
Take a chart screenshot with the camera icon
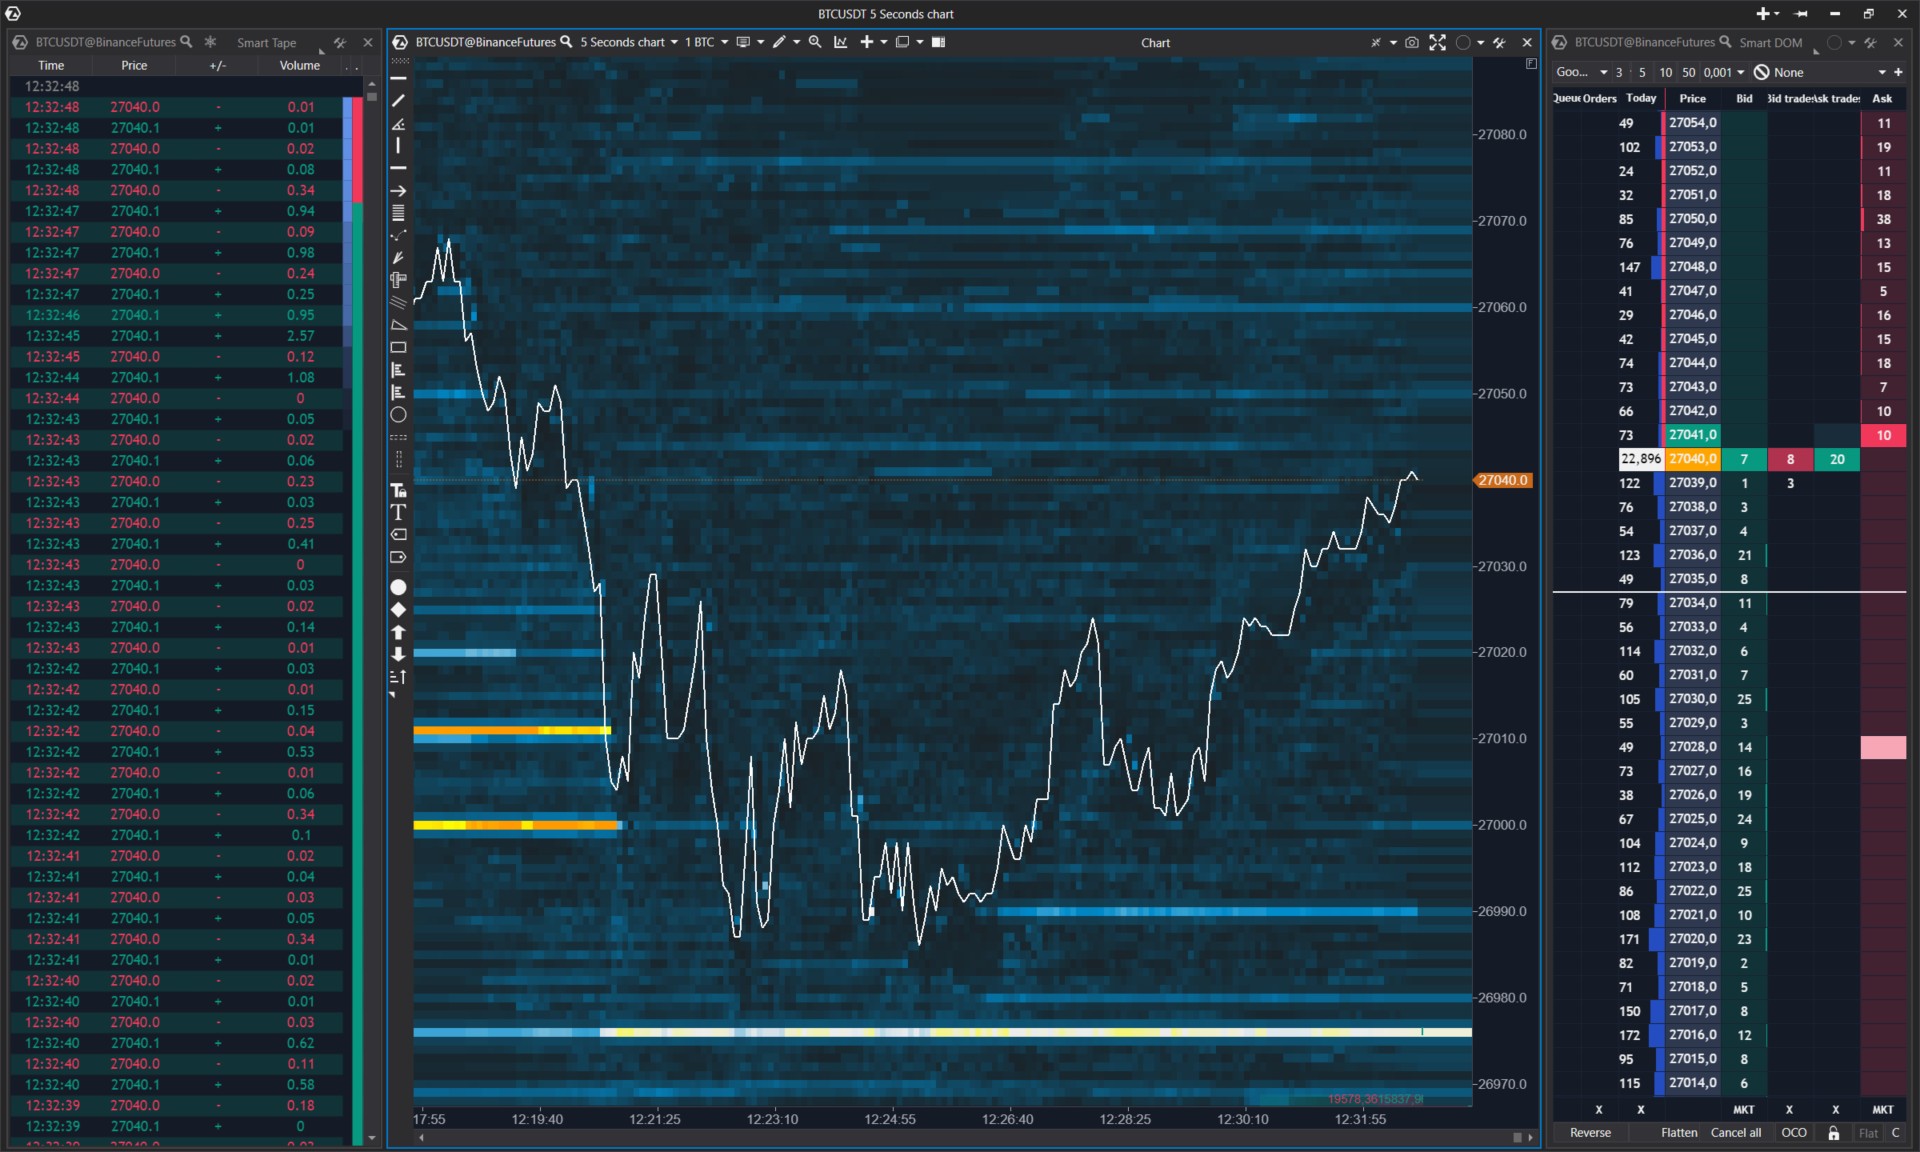tap(1412, 42)
